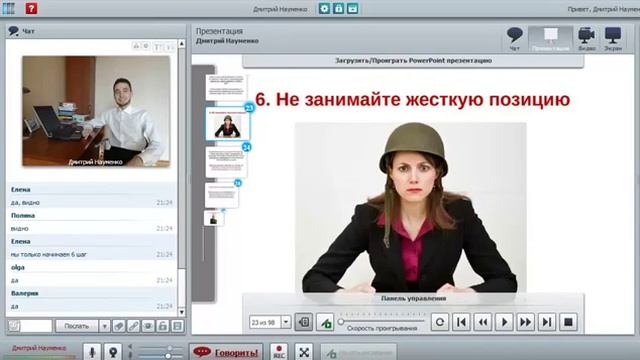Toggle the microphone button
The width and height of the screenshot is (640, 360).
click(92, 352)
